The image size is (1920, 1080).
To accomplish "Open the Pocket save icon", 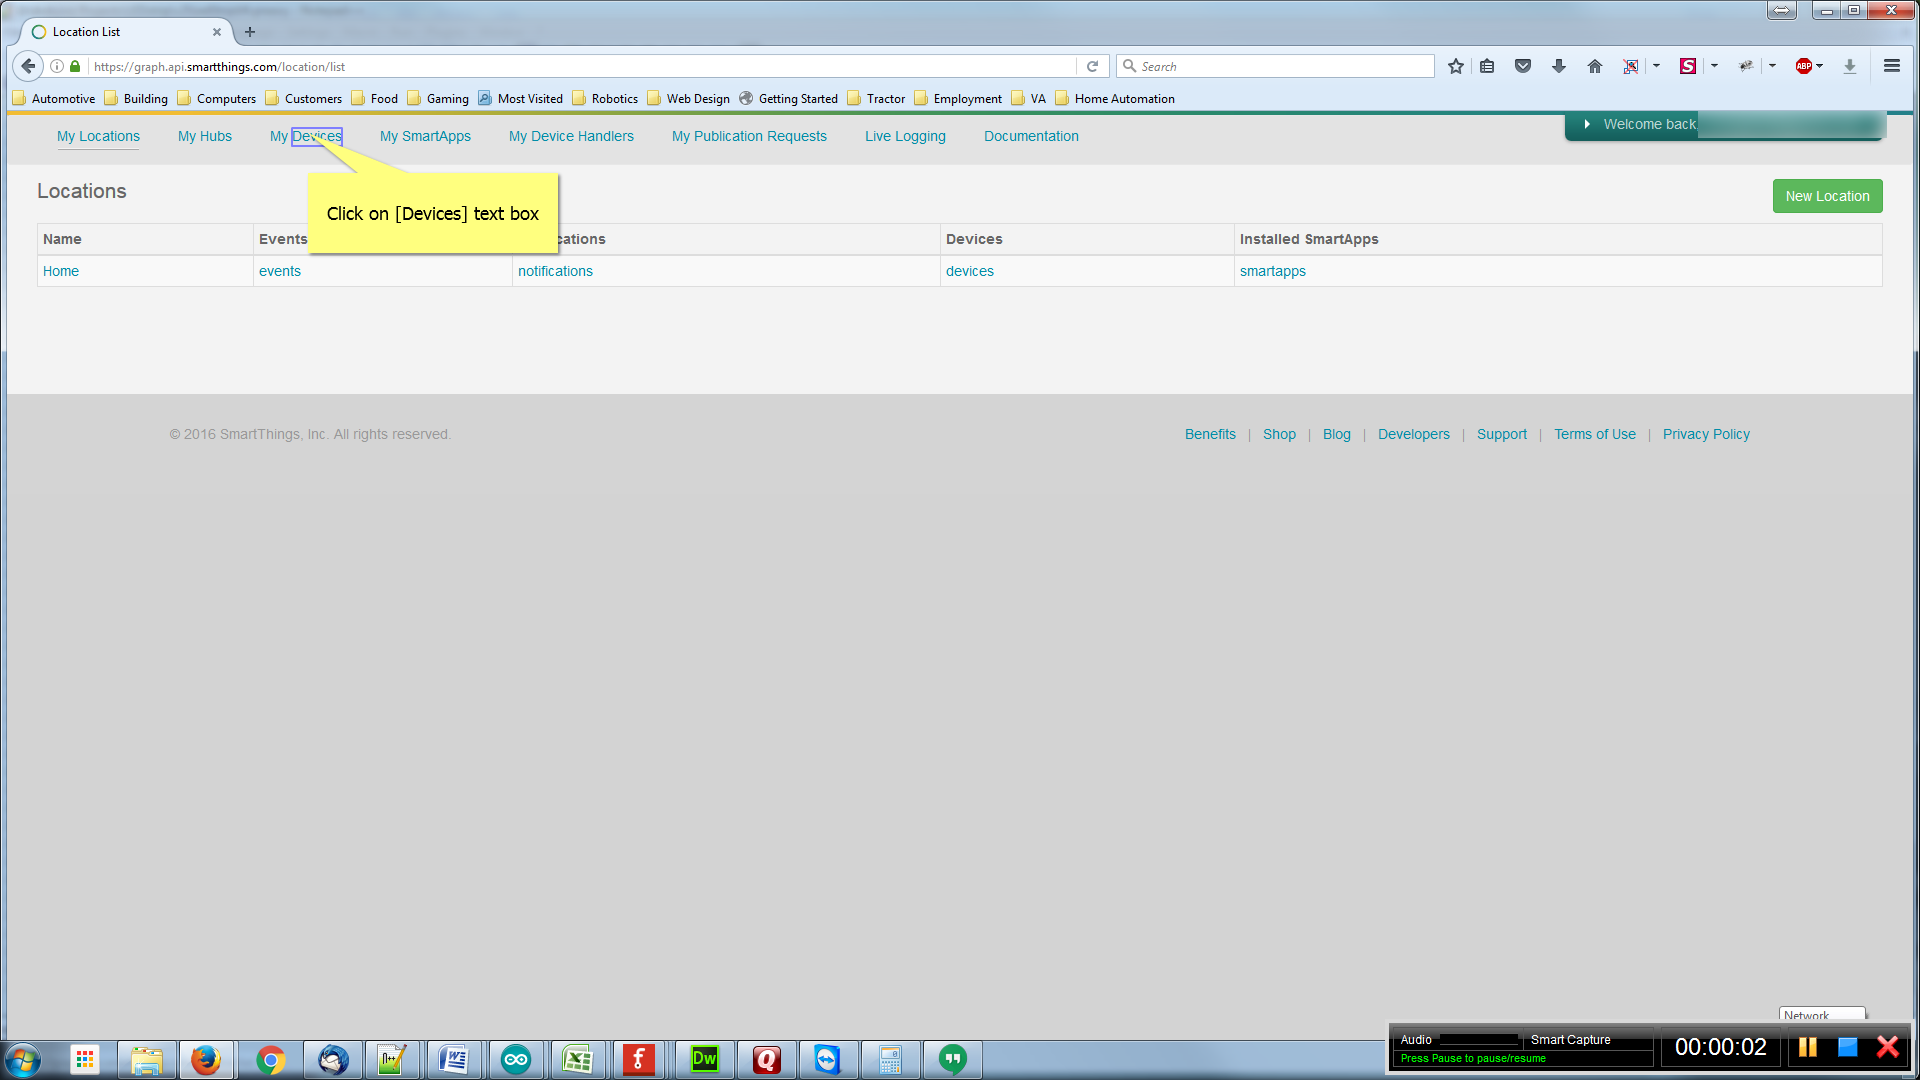I will click(x=1523, y=66).
